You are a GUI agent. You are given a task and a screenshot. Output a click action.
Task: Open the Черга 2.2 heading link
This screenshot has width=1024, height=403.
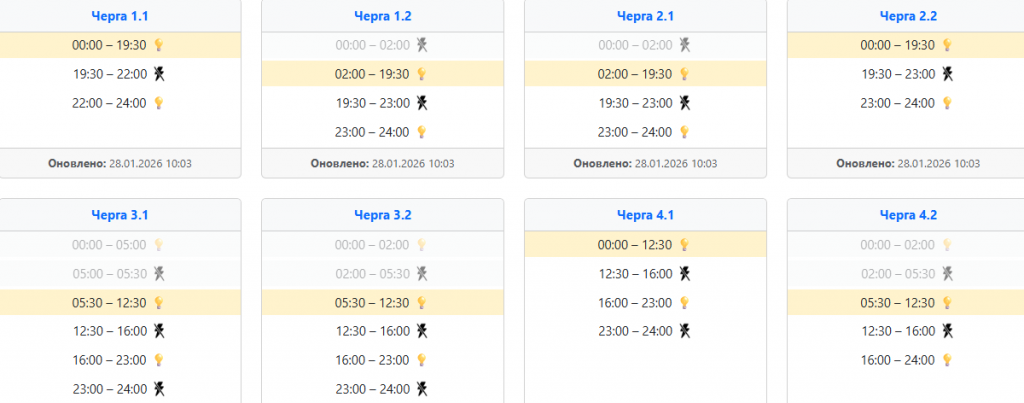(x=908, y=16)
